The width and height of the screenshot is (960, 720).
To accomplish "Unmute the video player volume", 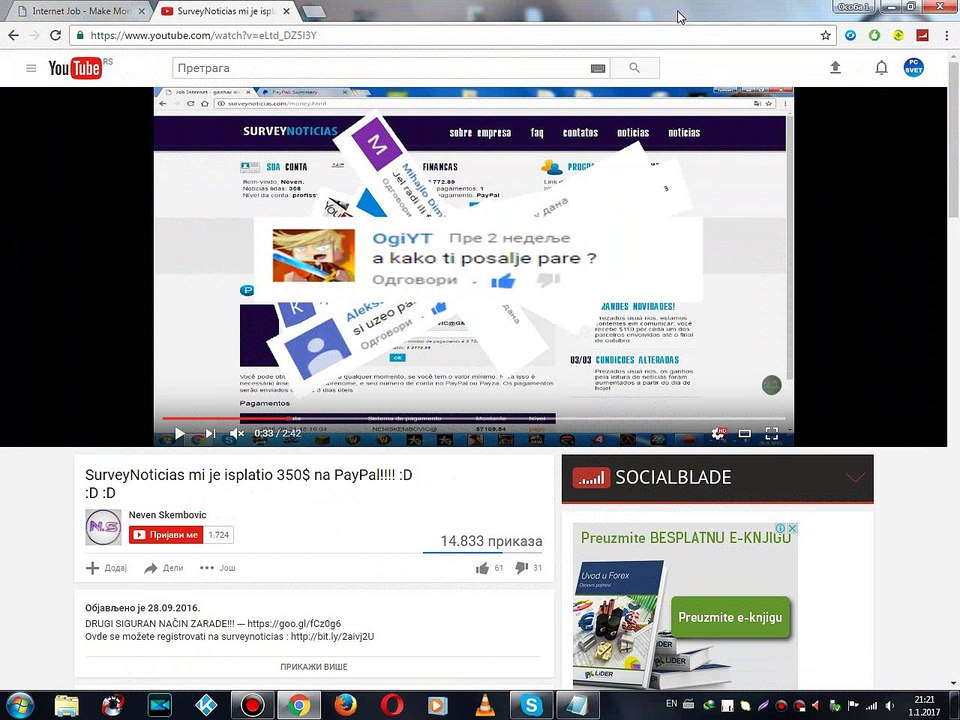I will pyautogui.click(x=236, y=433).
